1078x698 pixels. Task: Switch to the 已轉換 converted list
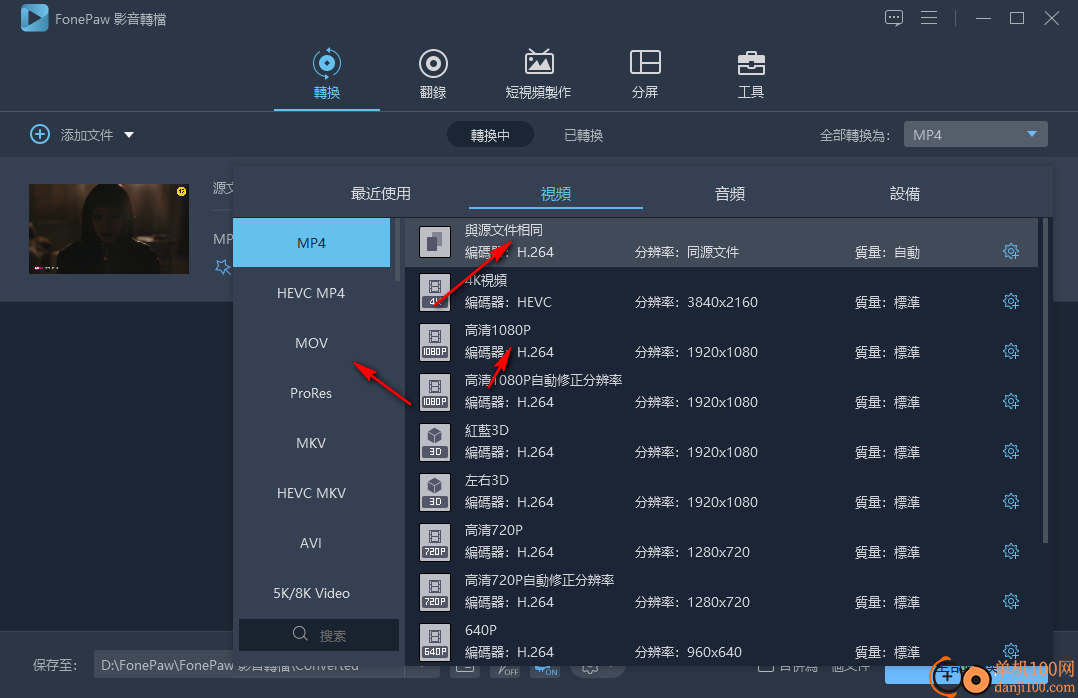tap(583, 135)
